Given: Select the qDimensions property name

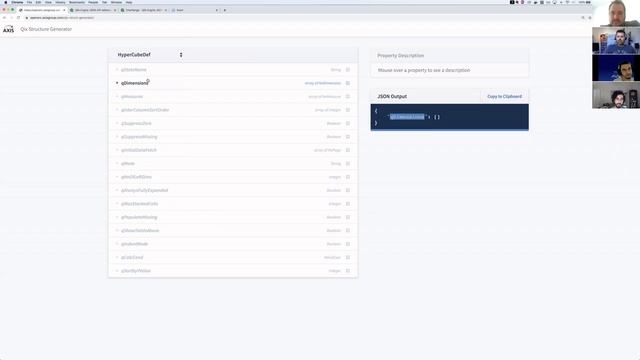Looking at the screenshot, I should click(x=135, y=83).
